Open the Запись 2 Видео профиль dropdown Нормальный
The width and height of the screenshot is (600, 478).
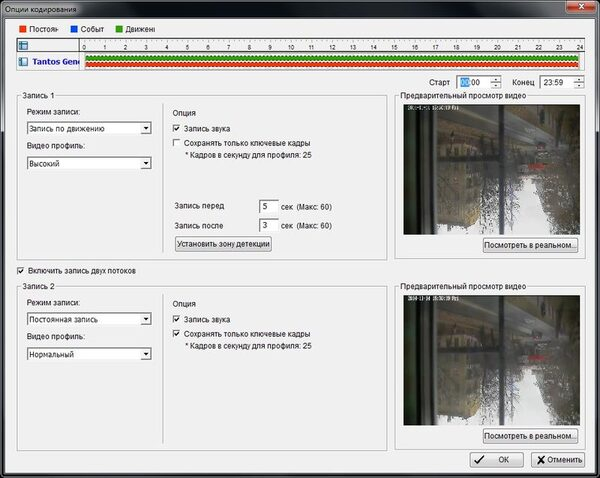pyautogui.click(x=89, y=354)
